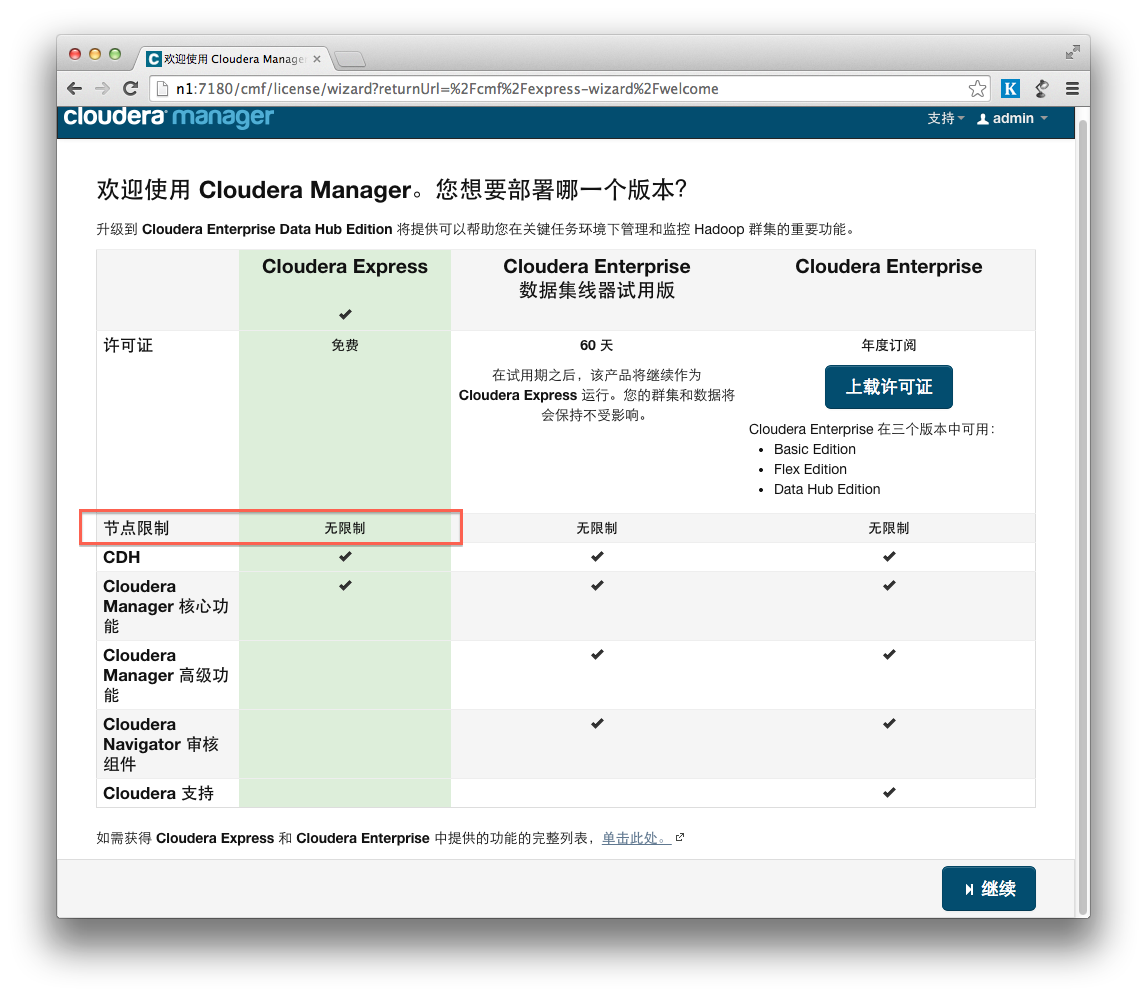Click the 上载许可证 button

point(888,387)
